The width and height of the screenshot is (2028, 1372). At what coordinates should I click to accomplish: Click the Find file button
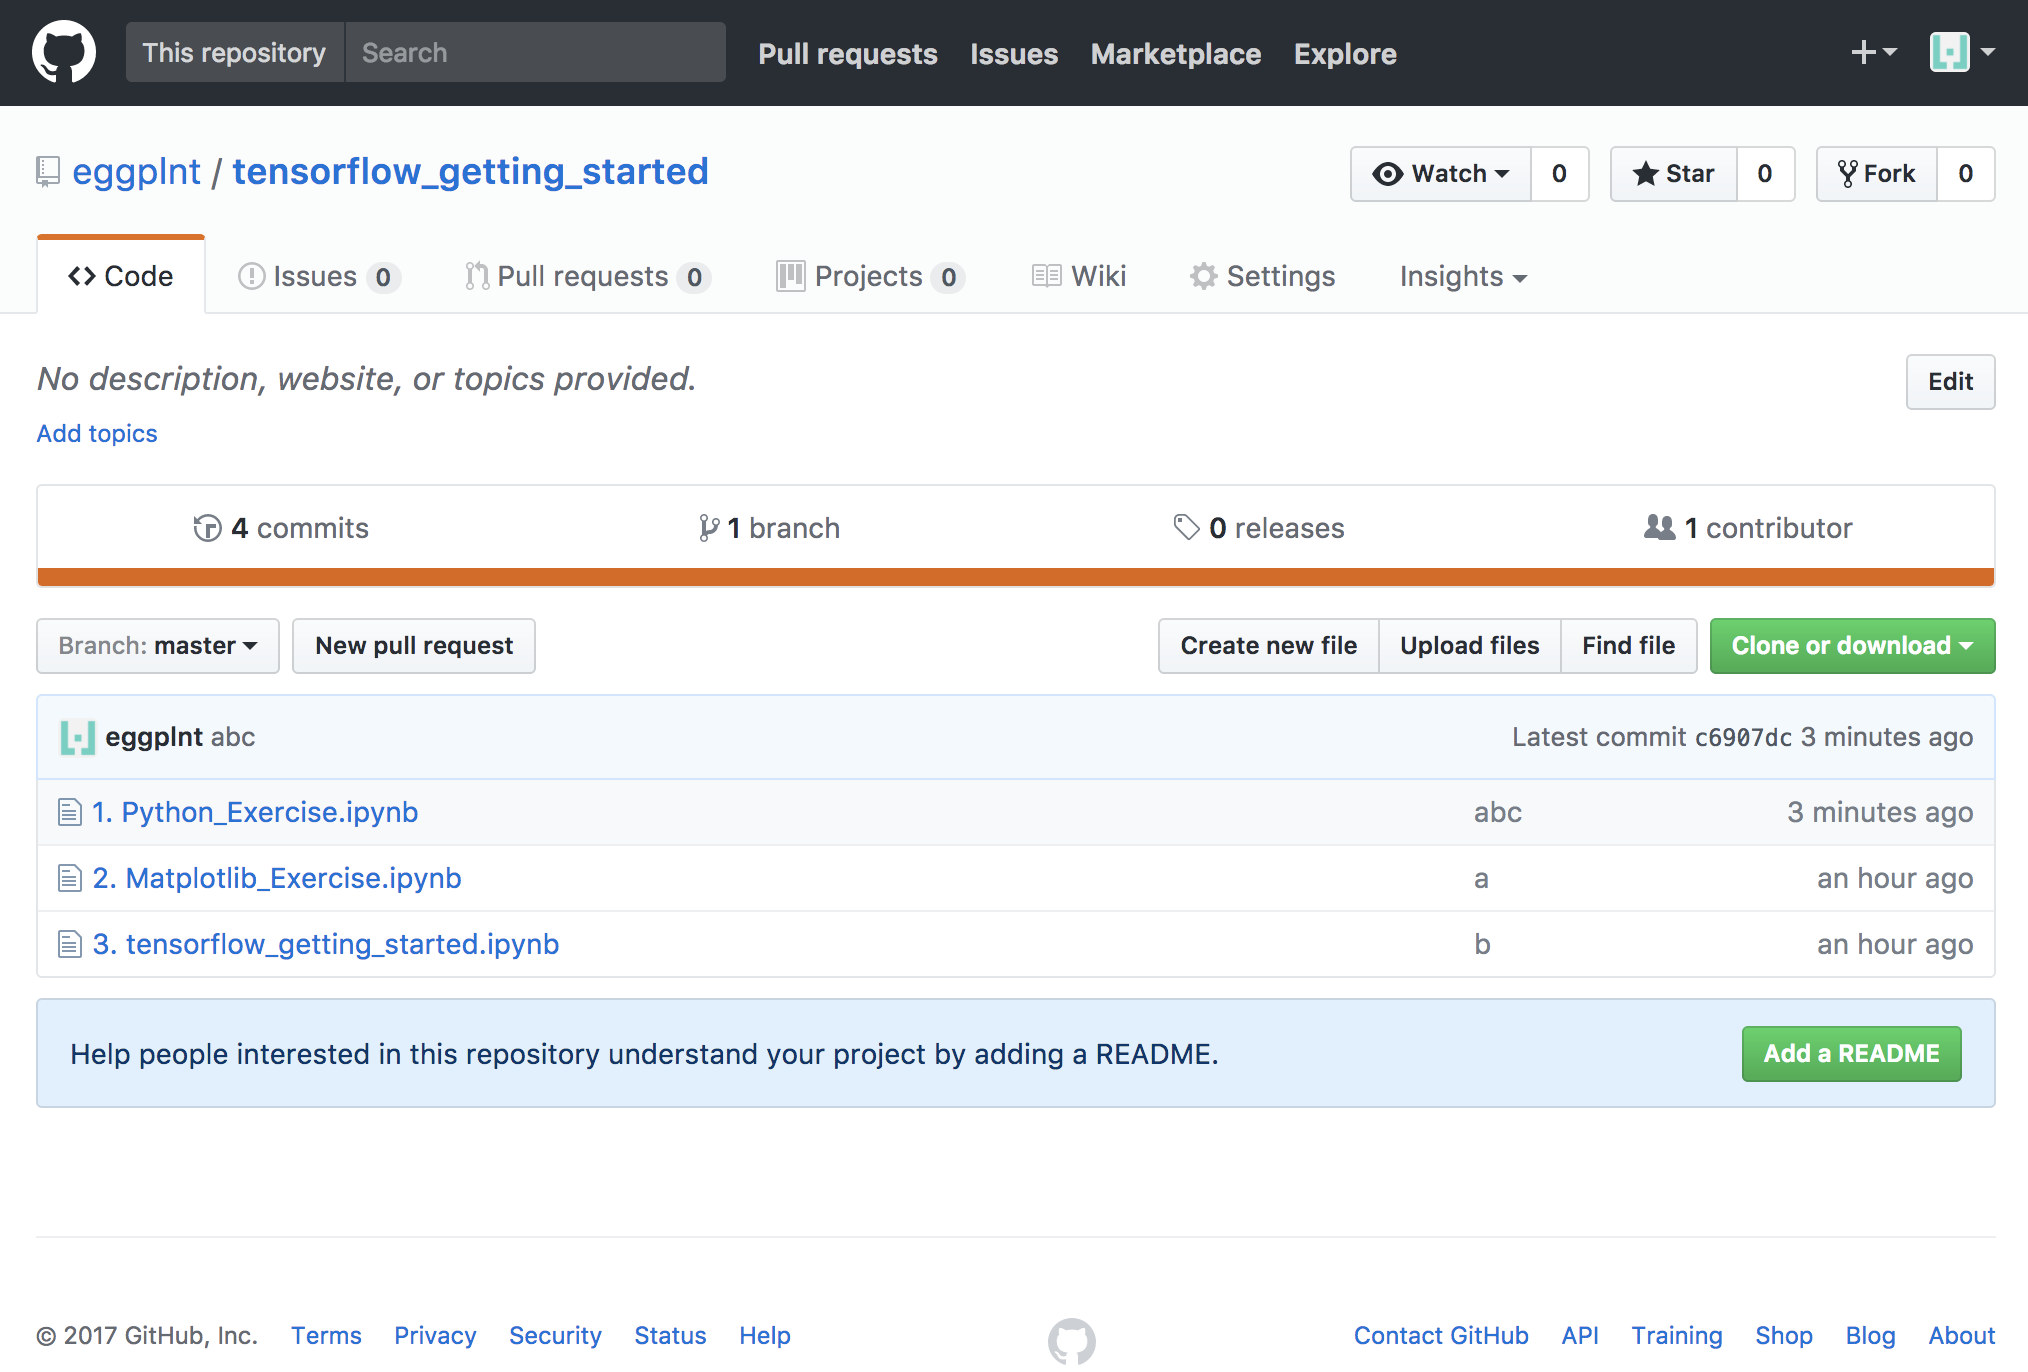[1629, 646]
